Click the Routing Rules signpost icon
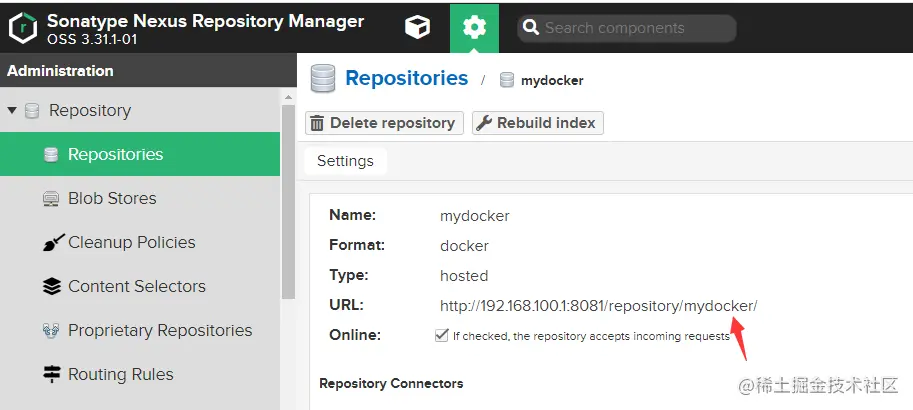The width and height of the screenshot is (913, 410). click(x=52, y=374)
